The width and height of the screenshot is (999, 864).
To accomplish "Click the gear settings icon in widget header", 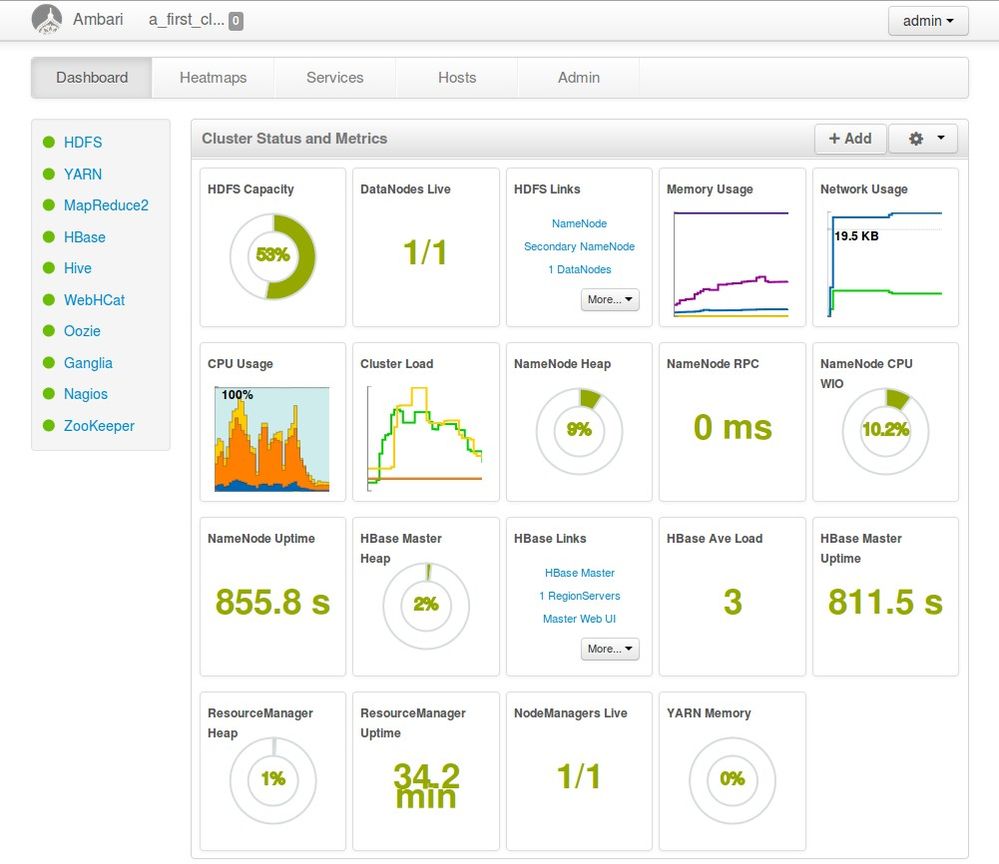I will click(x=916, y=139).
